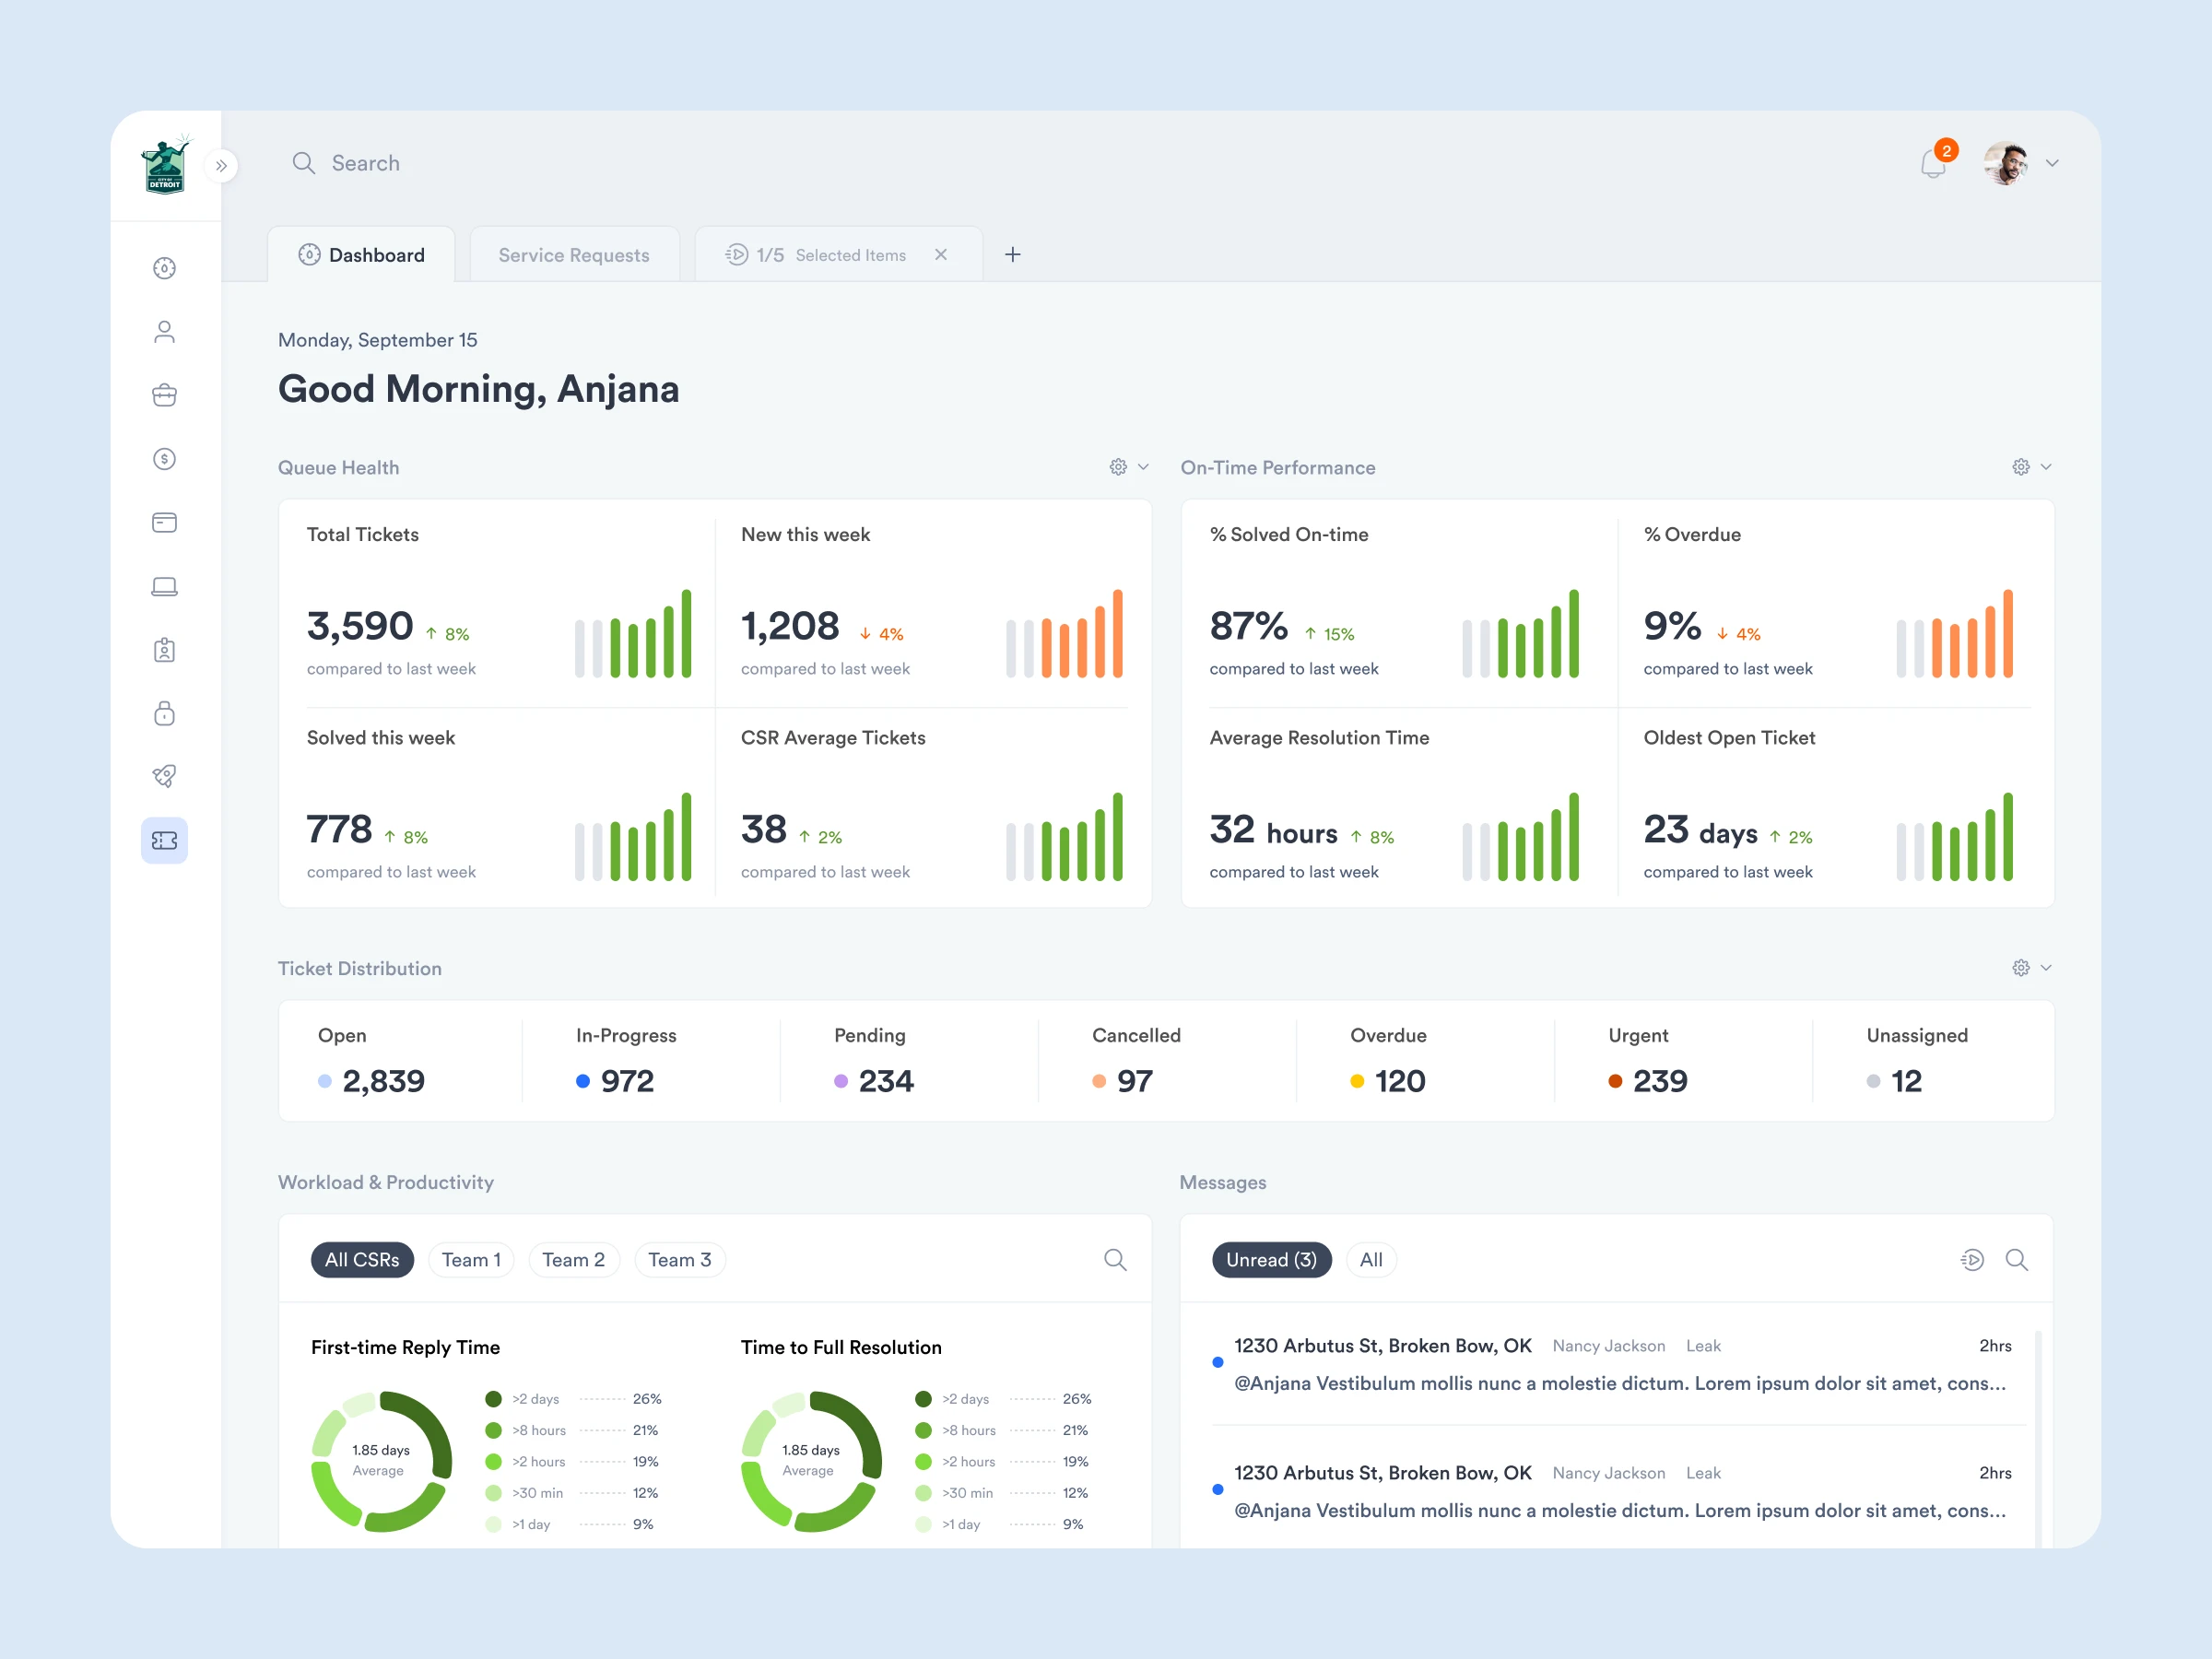This screenshot has width=2212, height=1659.
Task: Click the notification bell icon
Action: coord(1932,164)
